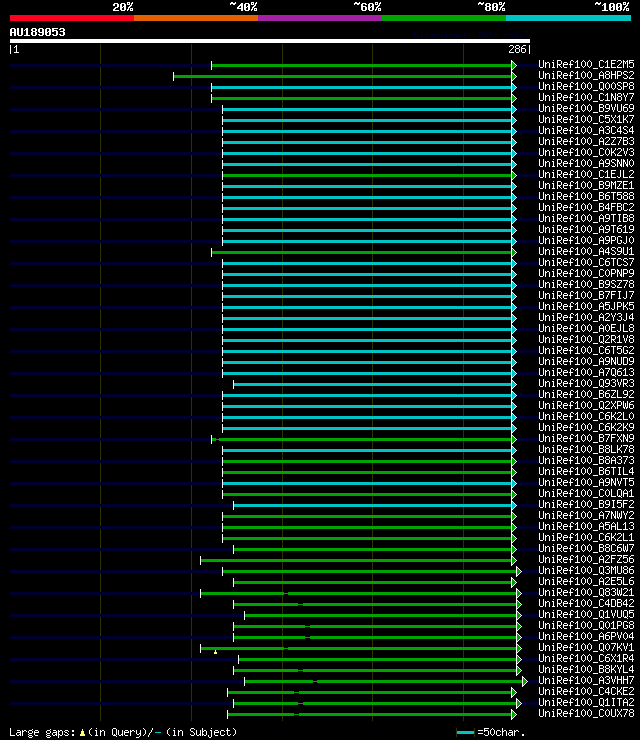Select the UniRef100_Q00SP8 label
This screenshot has height=740, width=640.
[586, 86]
